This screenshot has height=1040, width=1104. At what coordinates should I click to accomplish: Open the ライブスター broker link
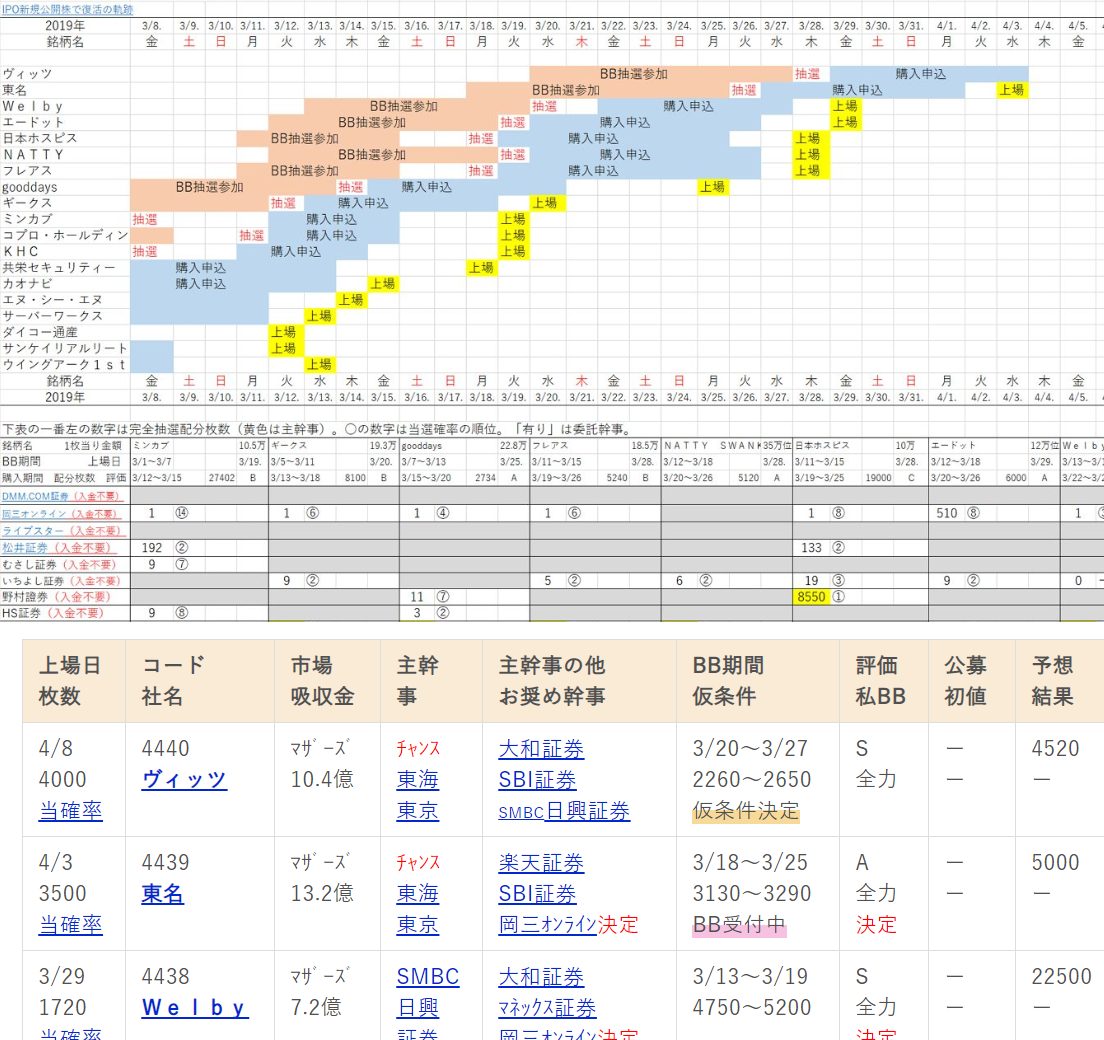tap(30, 531)
